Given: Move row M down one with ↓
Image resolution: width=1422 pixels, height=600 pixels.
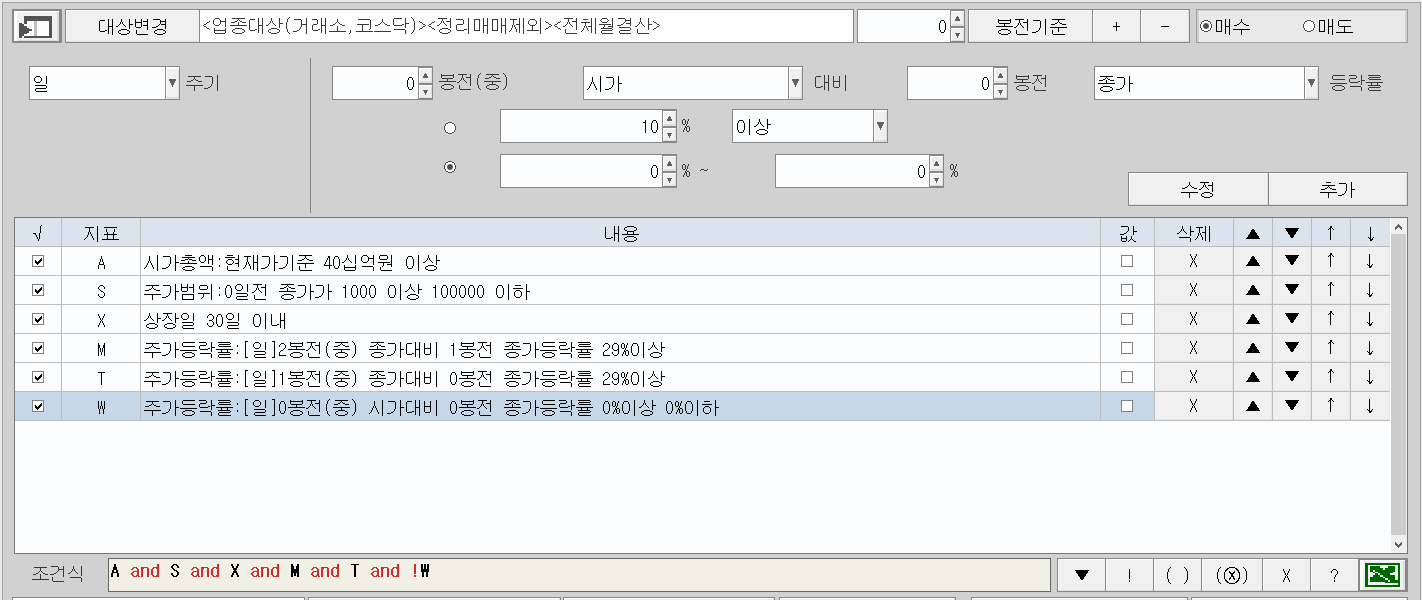Looking at the screenshot, I should pyautogui.click(x=1370, y=349).
